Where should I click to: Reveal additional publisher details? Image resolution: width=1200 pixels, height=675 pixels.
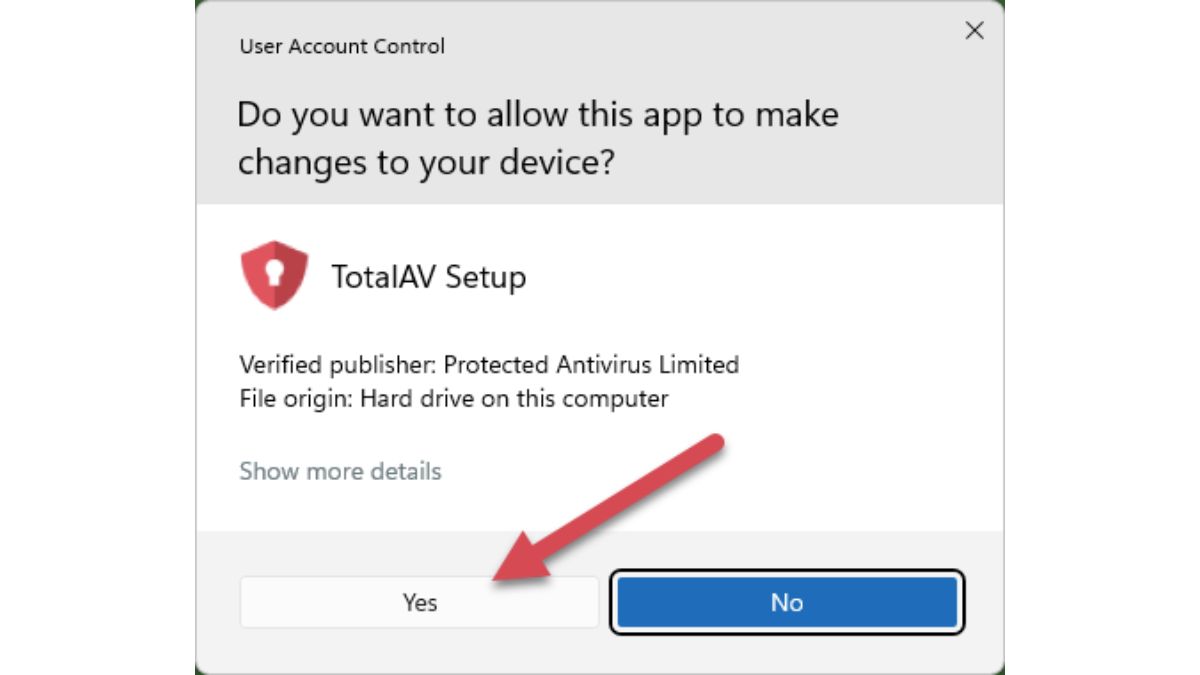tap(339, 471)
